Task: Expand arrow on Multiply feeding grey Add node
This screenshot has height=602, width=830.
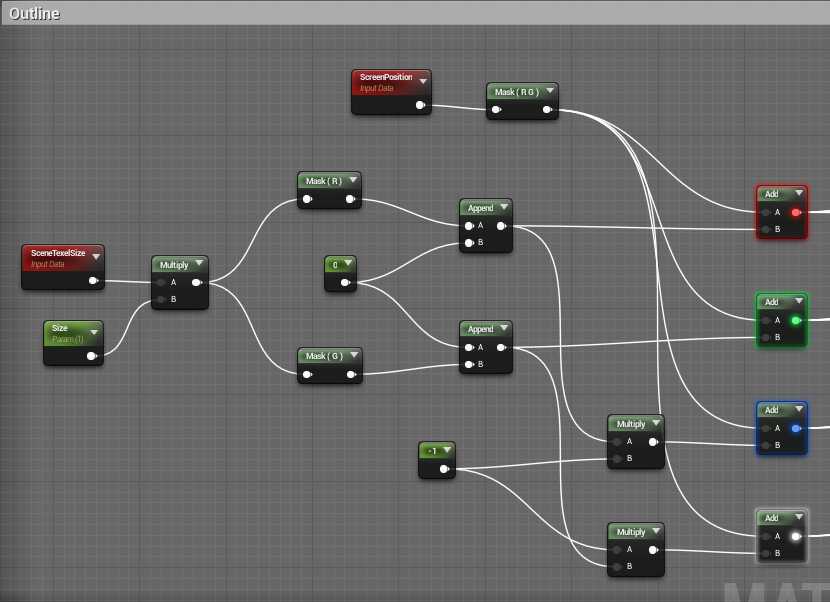Action: [x=656, y=531]
